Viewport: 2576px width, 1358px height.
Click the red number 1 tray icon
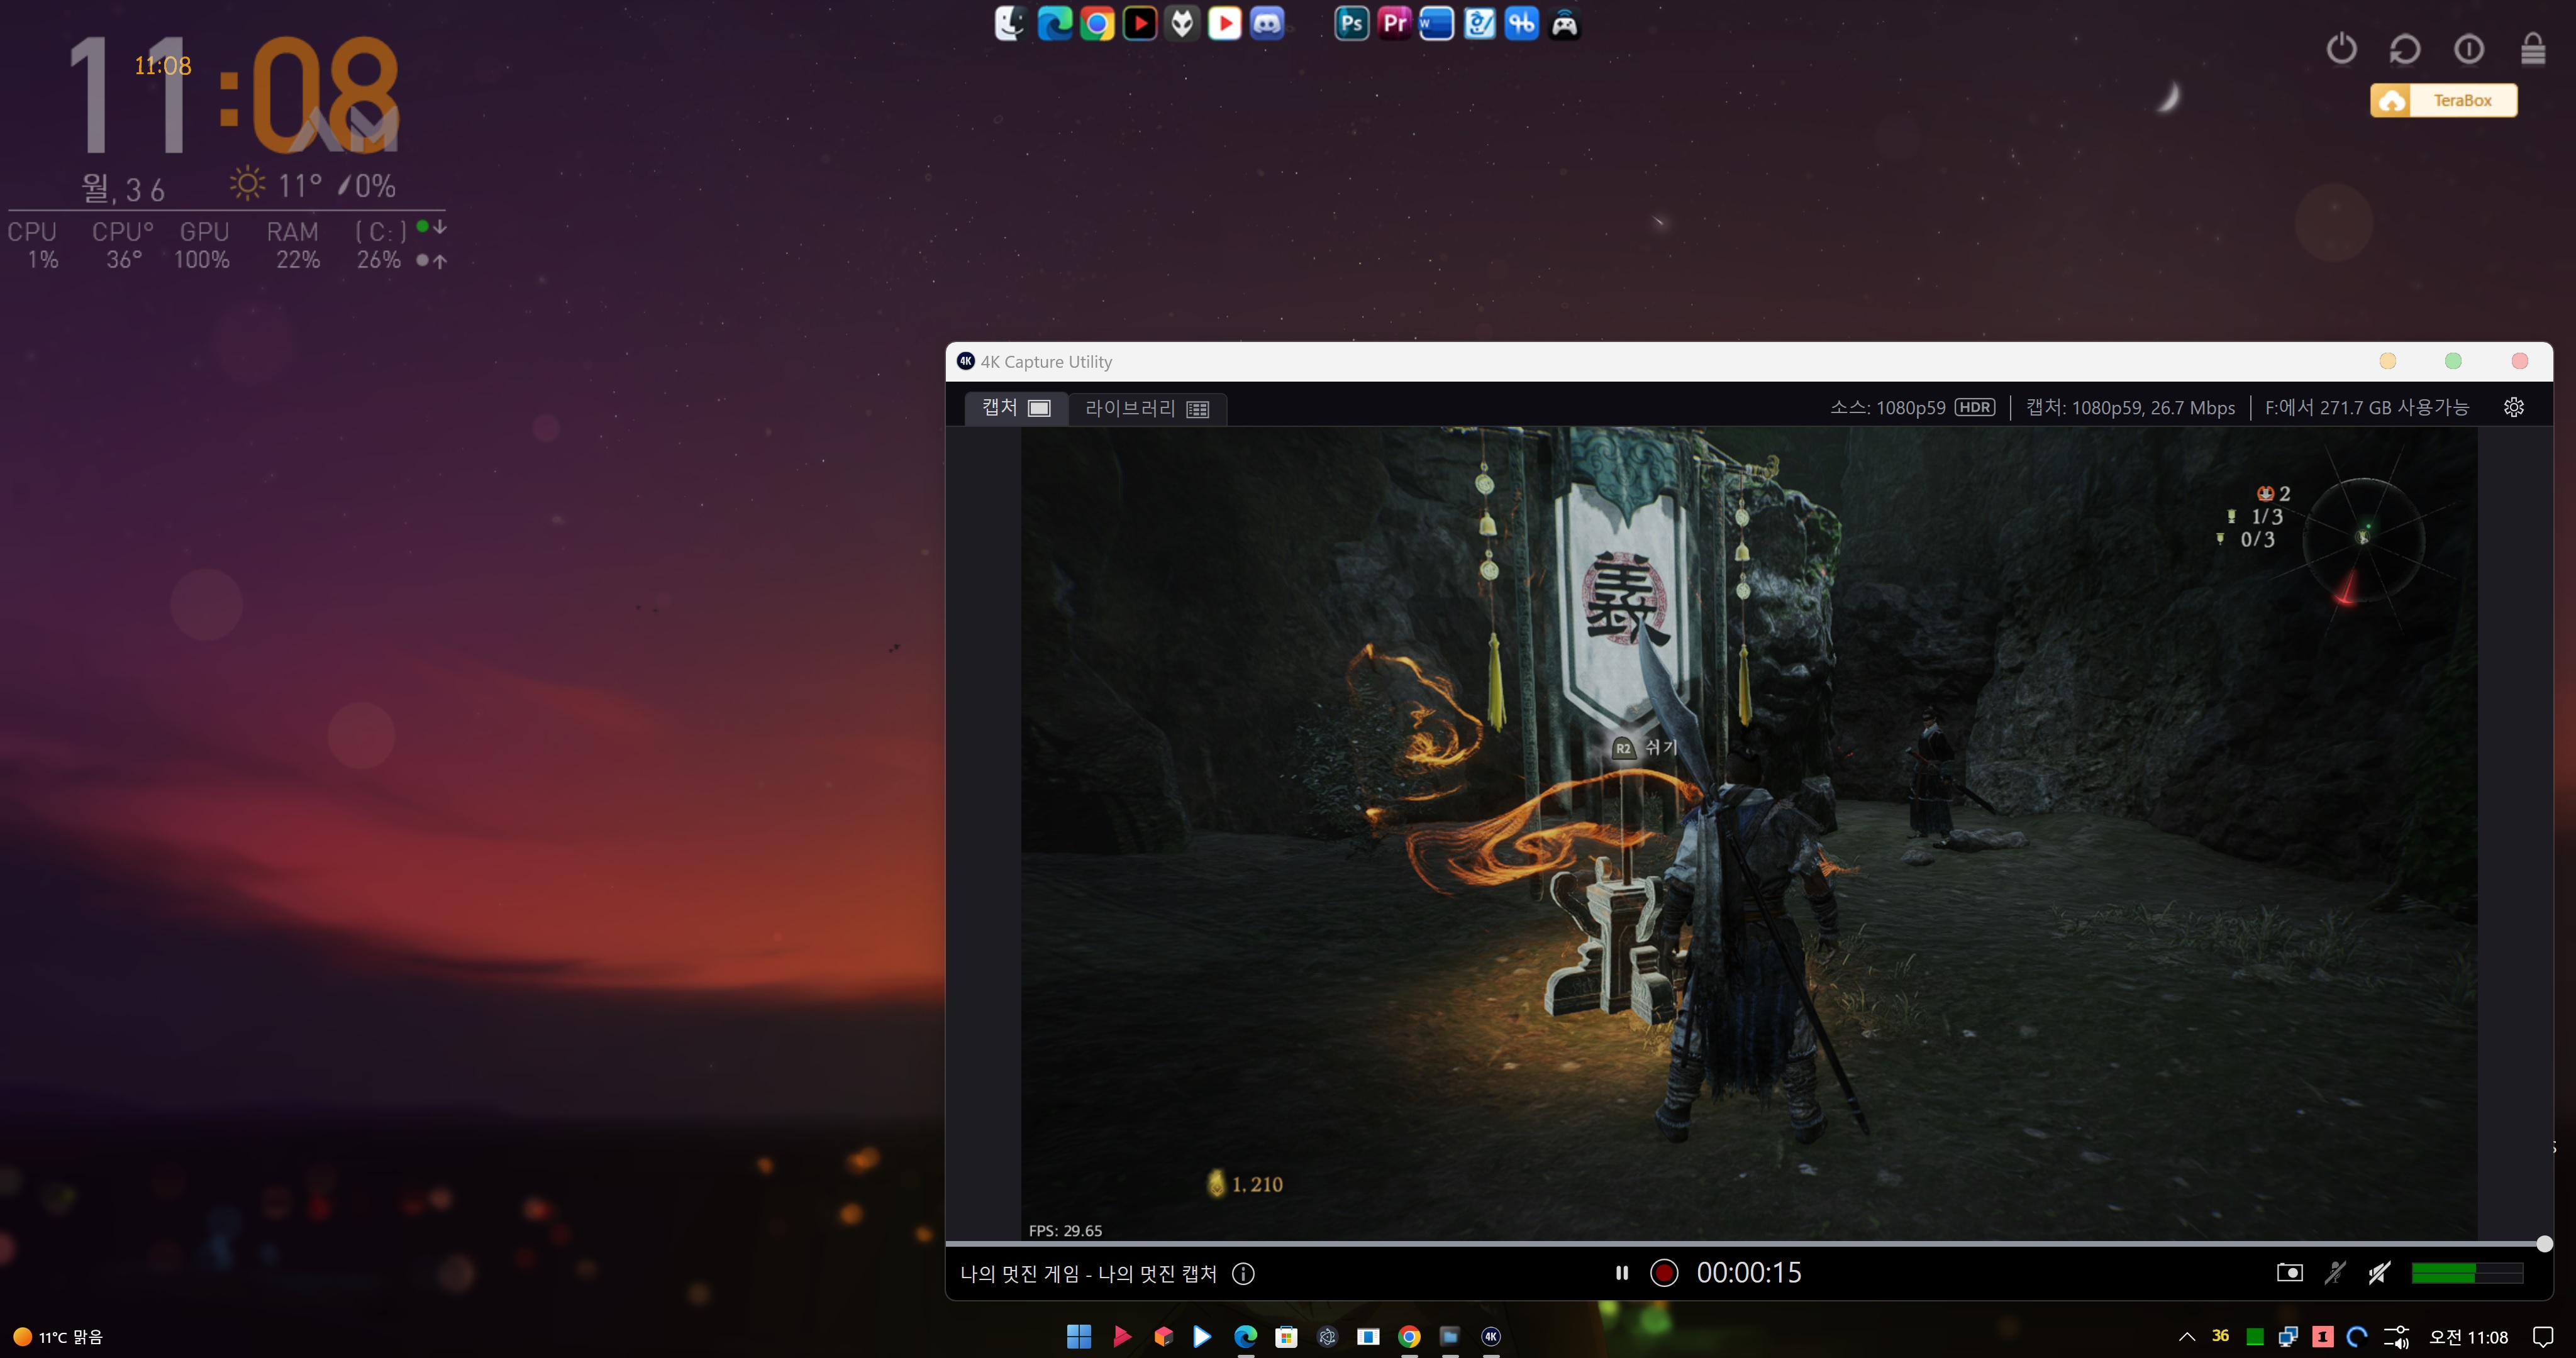(2323, 1337)
